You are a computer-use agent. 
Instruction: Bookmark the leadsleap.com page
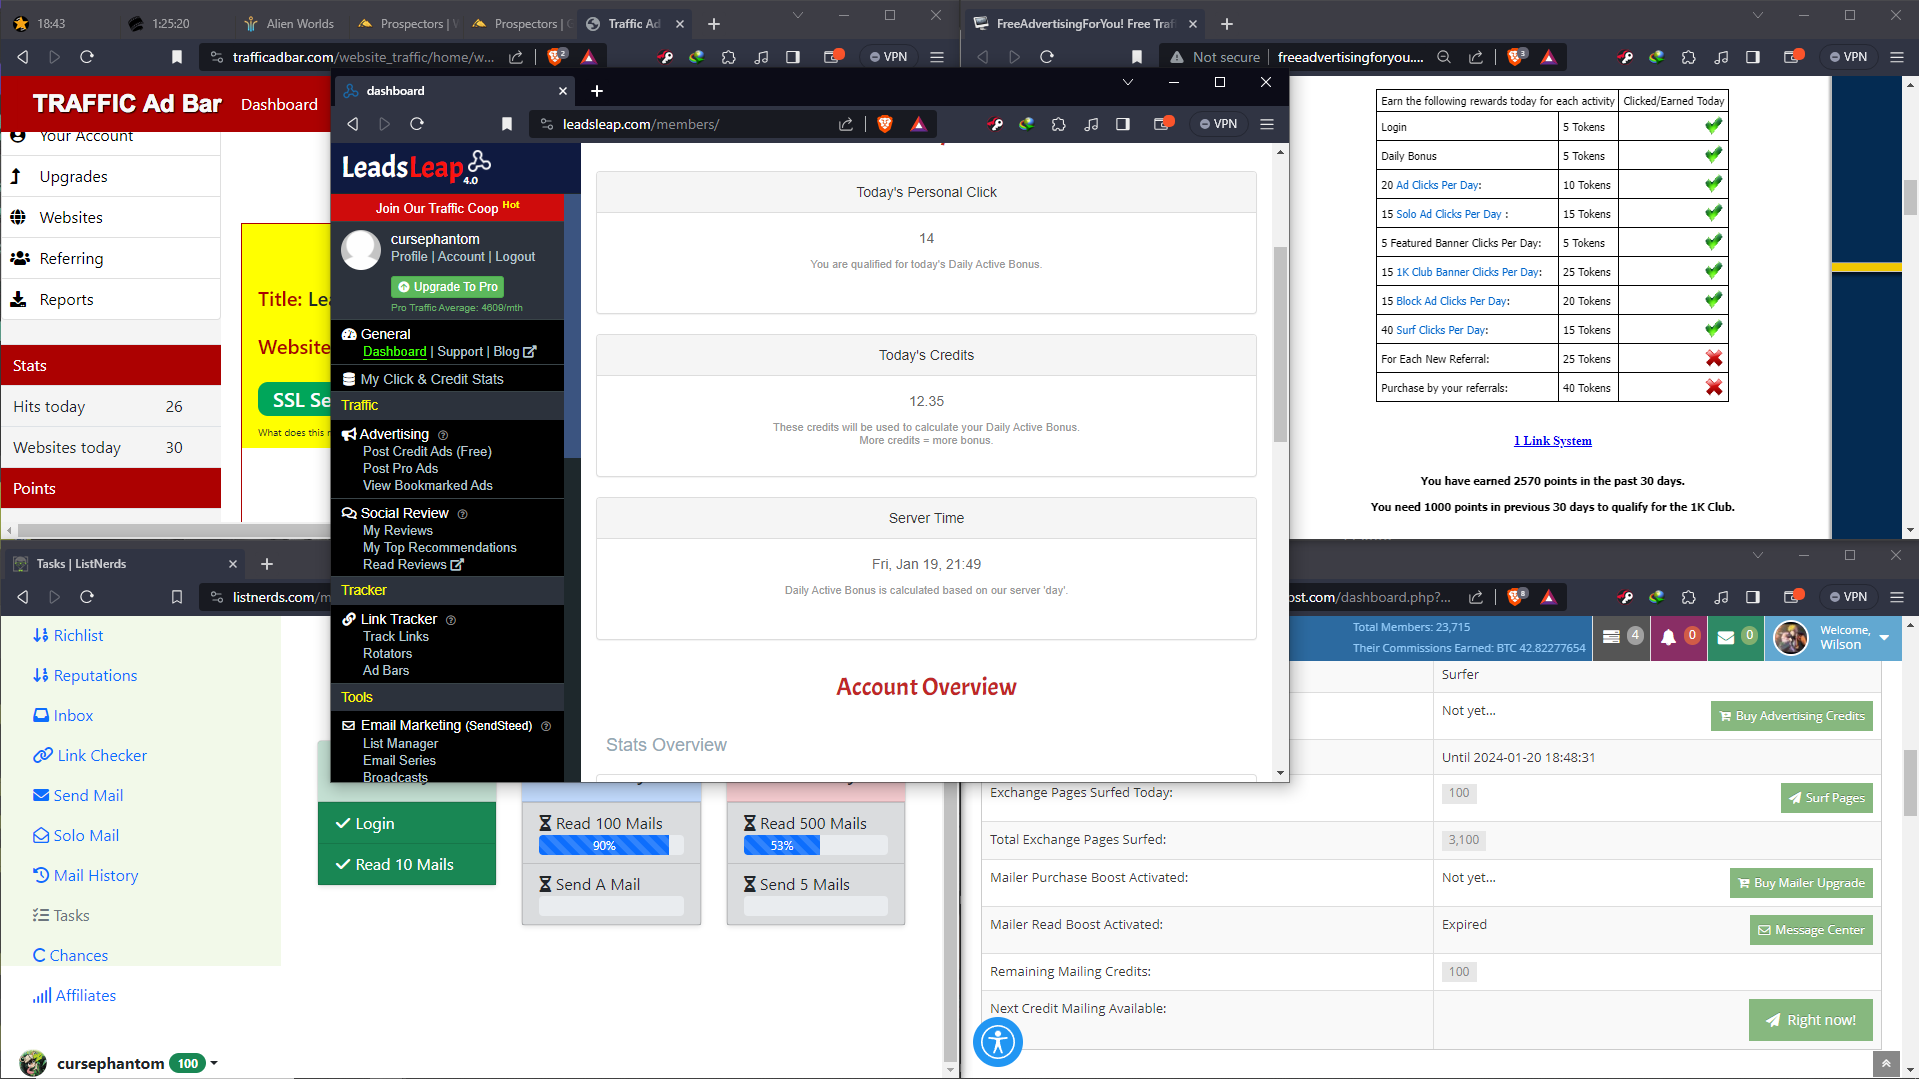(507, 124)
